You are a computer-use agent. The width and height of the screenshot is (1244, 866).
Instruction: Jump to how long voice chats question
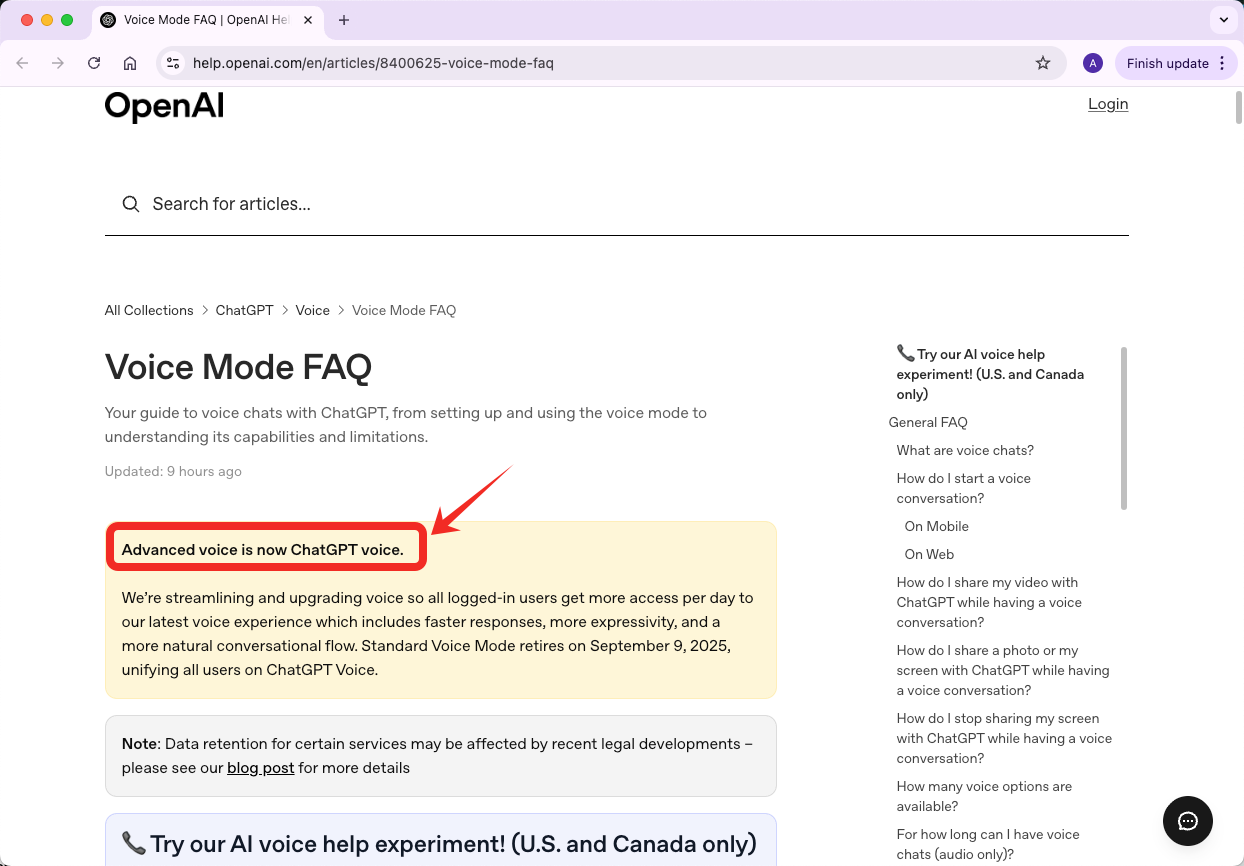pos(988,844)
